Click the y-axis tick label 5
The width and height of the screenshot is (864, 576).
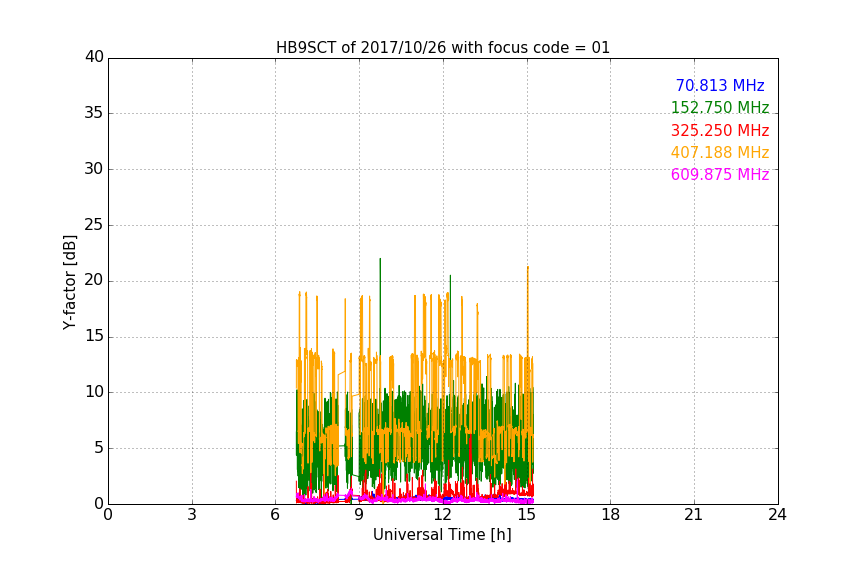99,448
